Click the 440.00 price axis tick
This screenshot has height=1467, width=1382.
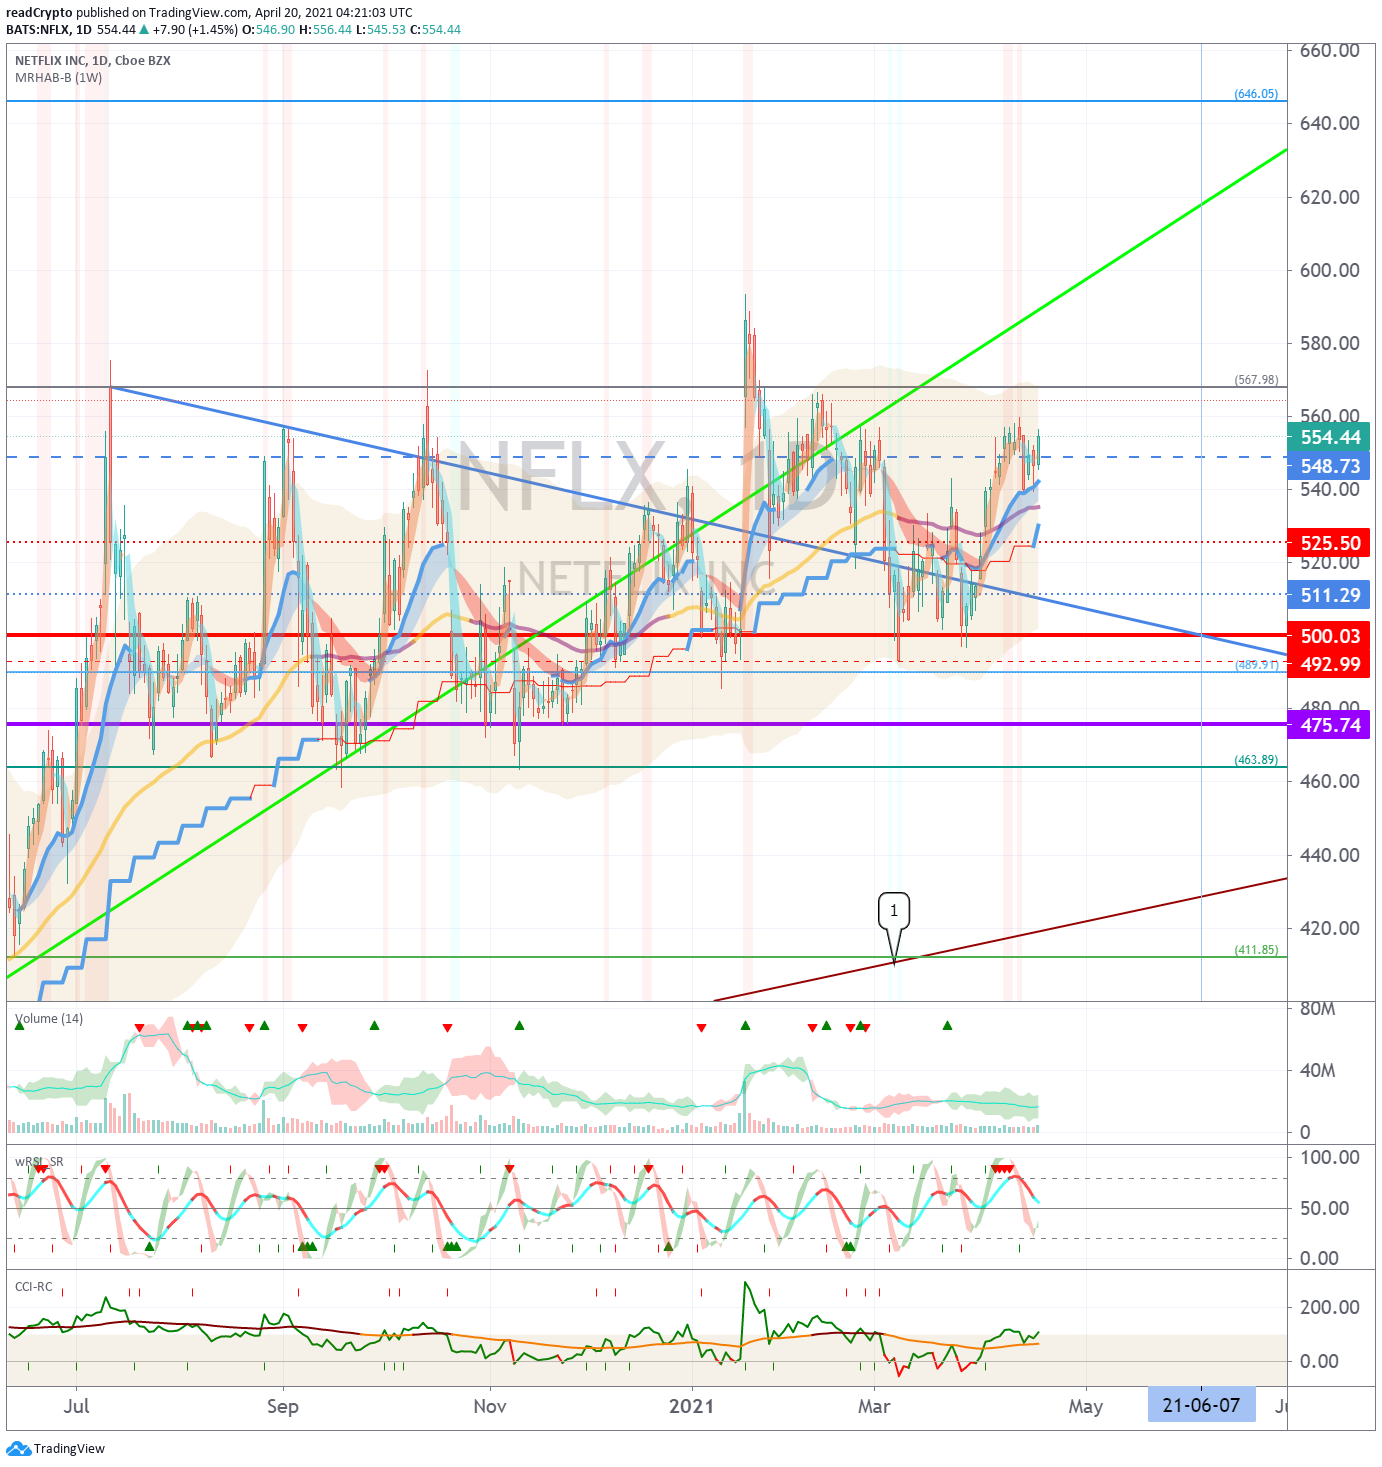pos(1330,856)
